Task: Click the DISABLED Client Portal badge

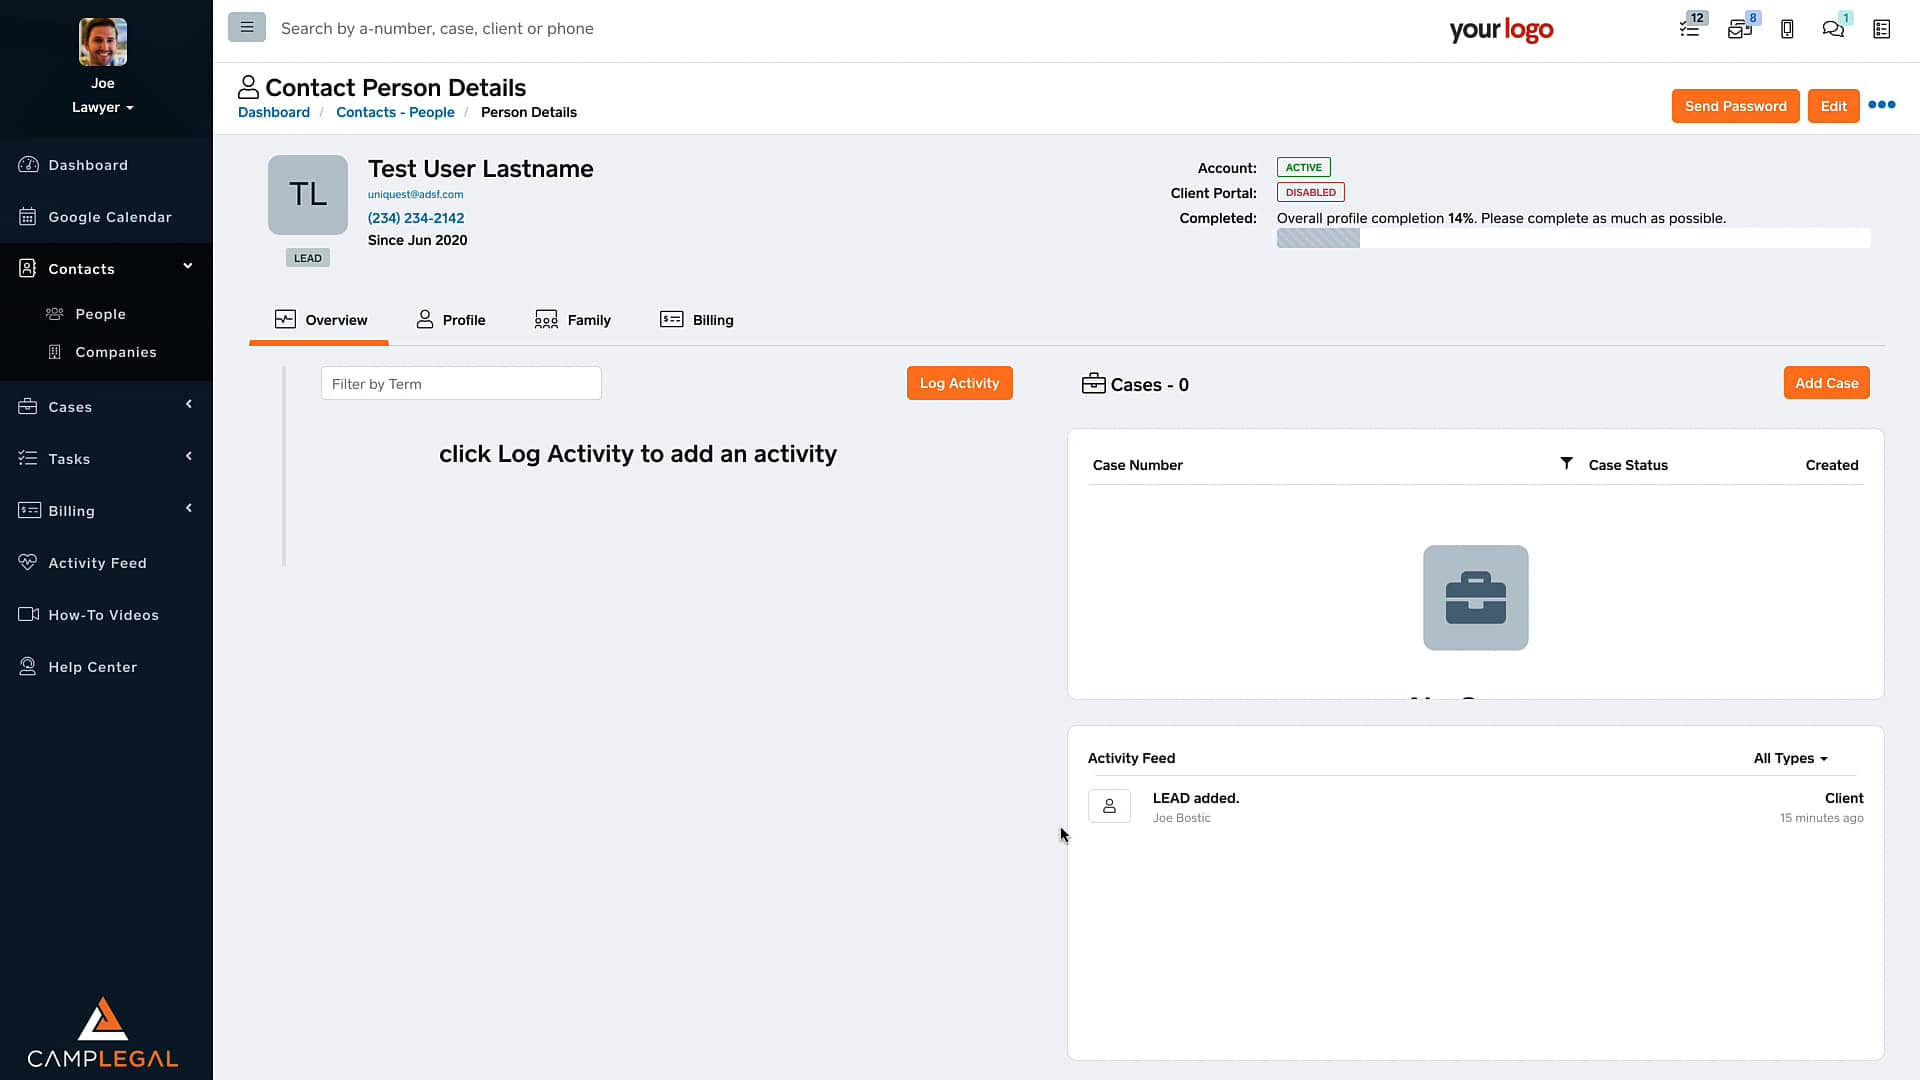Action: [1310, 192]
